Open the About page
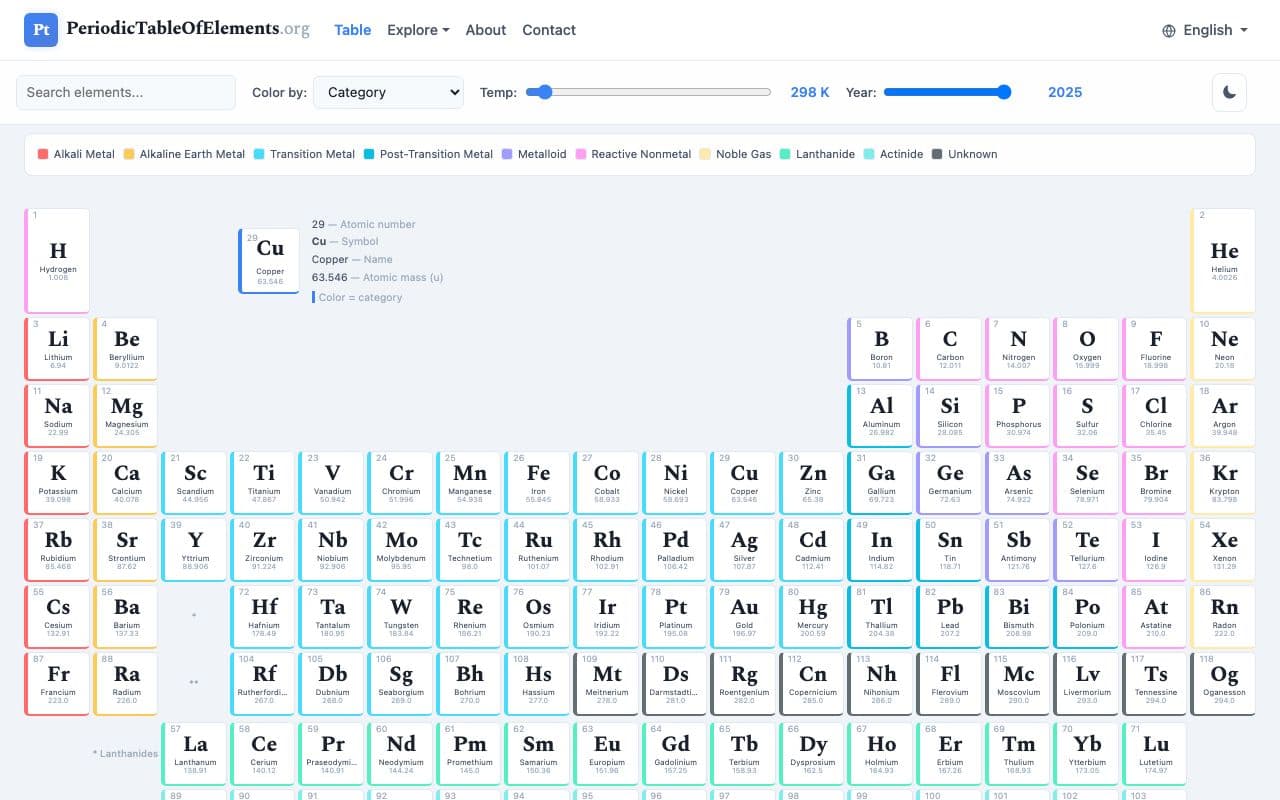 tap(485, 30)
